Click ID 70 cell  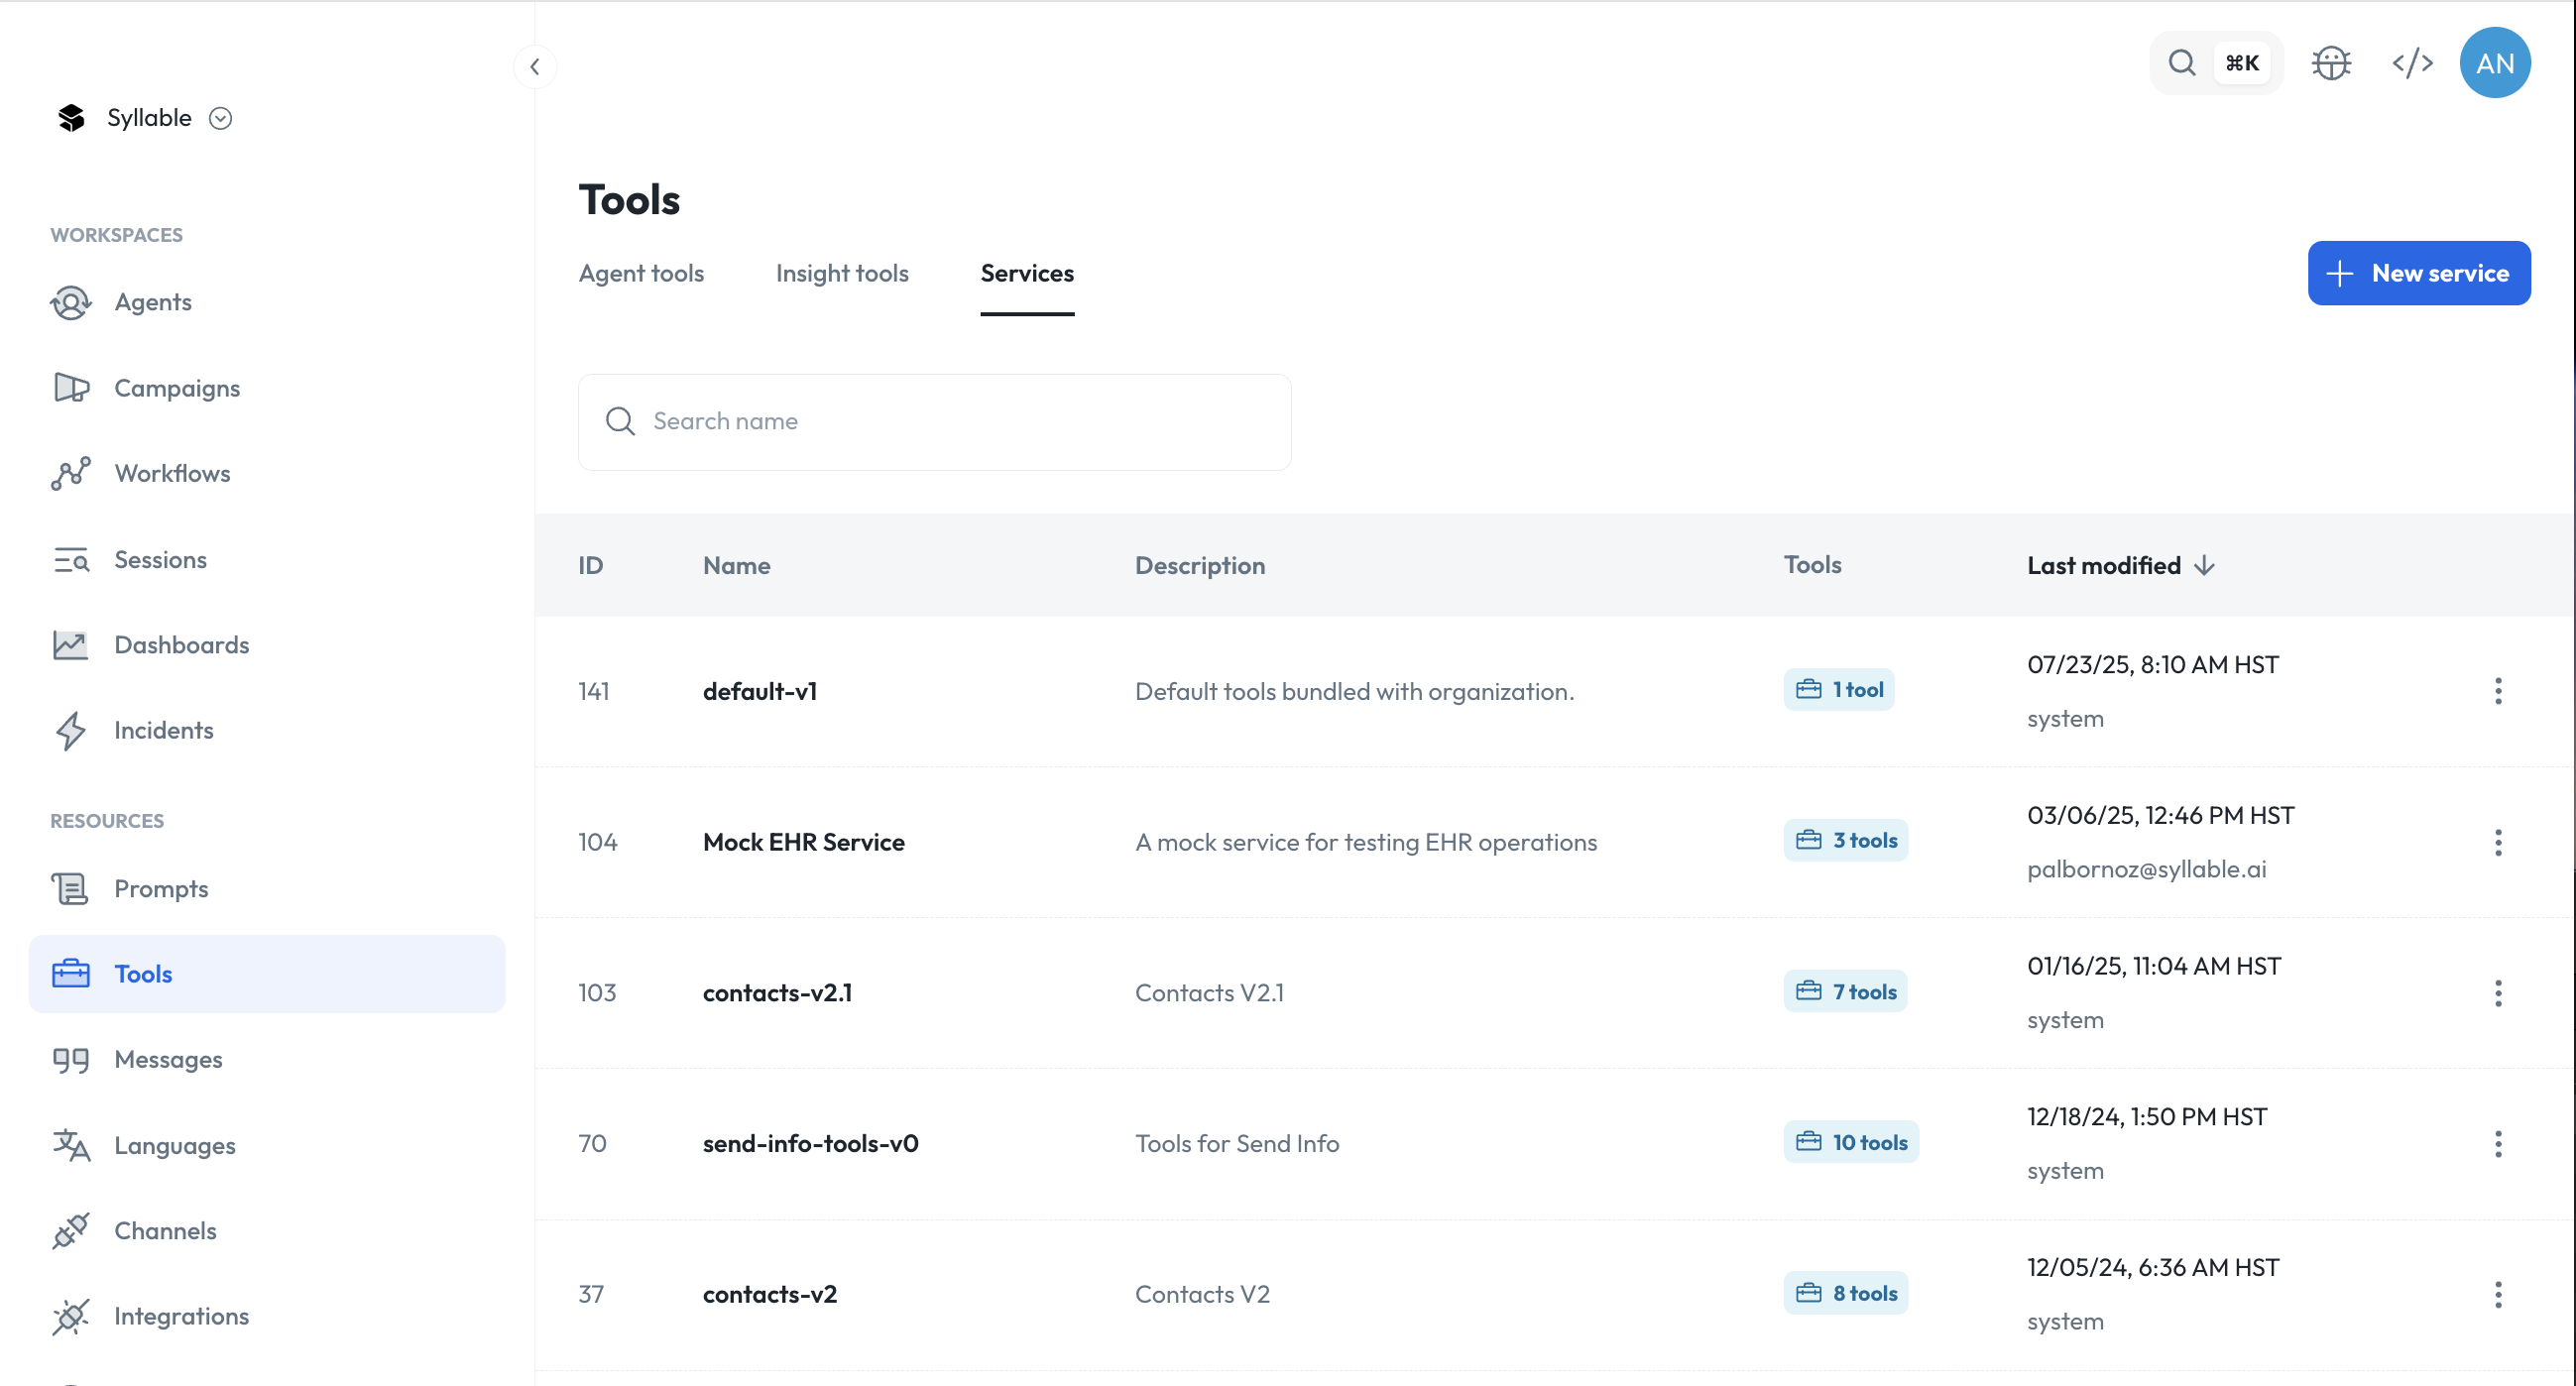pyautogui.click(x=592, y=1144)
